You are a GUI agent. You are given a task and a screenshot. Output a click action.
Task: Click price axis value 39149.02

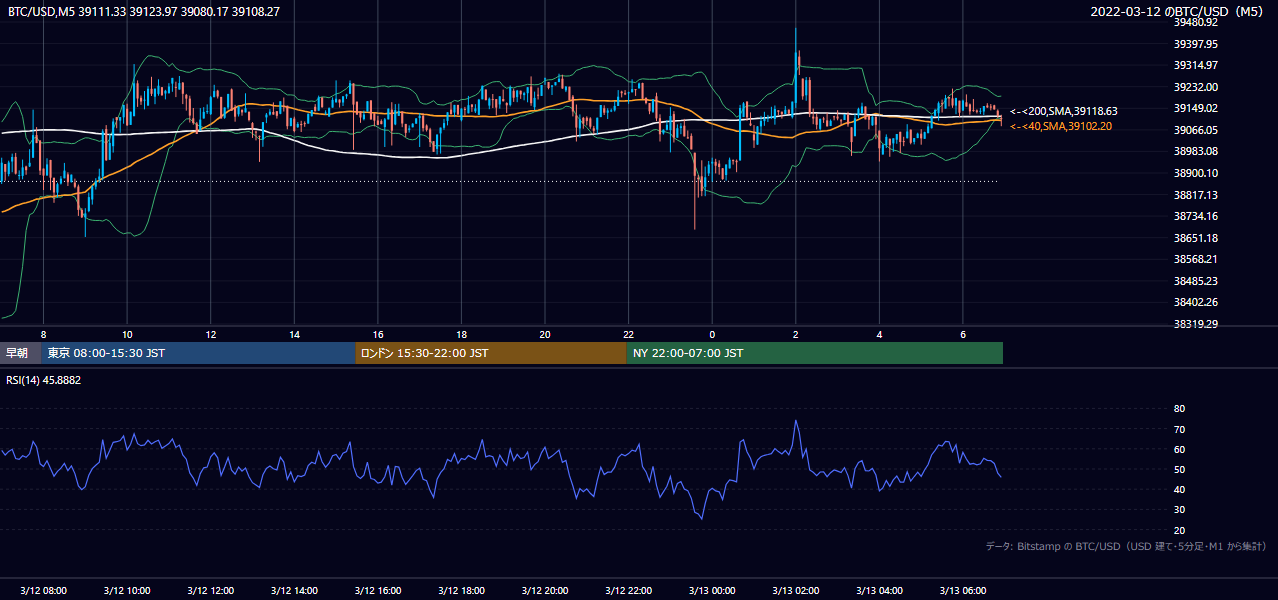click(1195, 108)
